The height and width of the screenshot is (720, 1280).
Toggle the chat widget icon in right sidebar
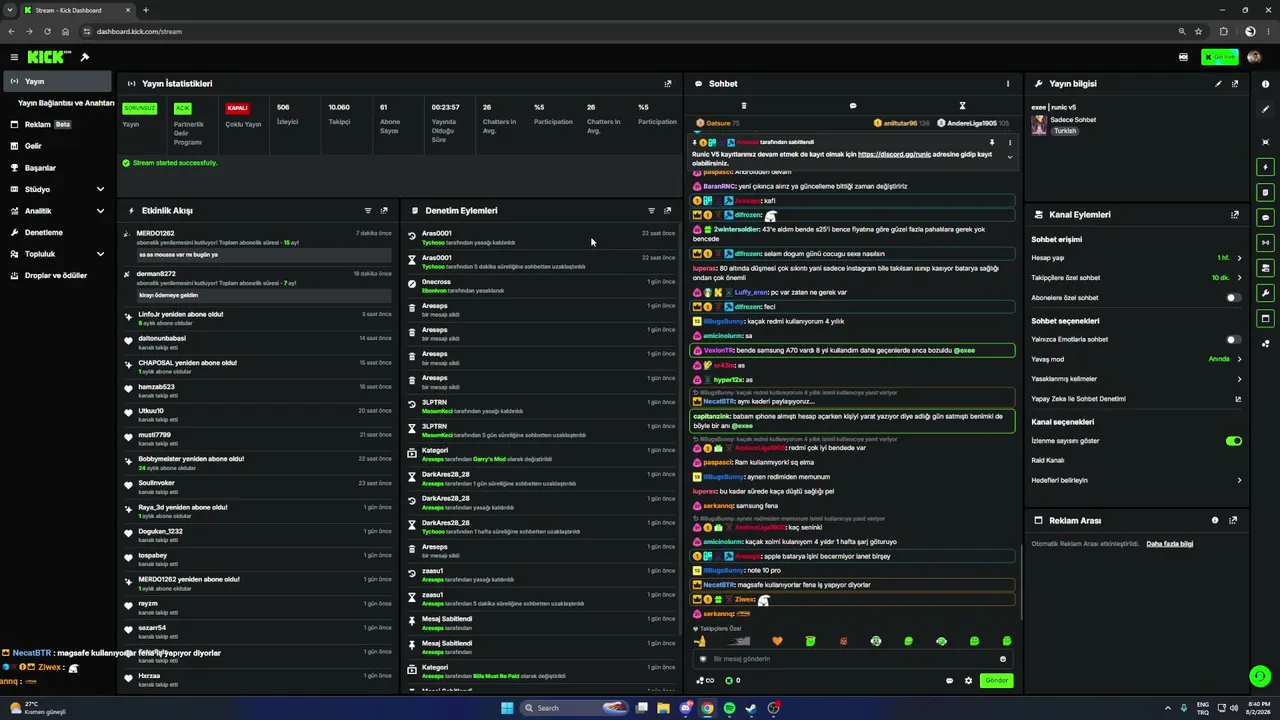1266,217
